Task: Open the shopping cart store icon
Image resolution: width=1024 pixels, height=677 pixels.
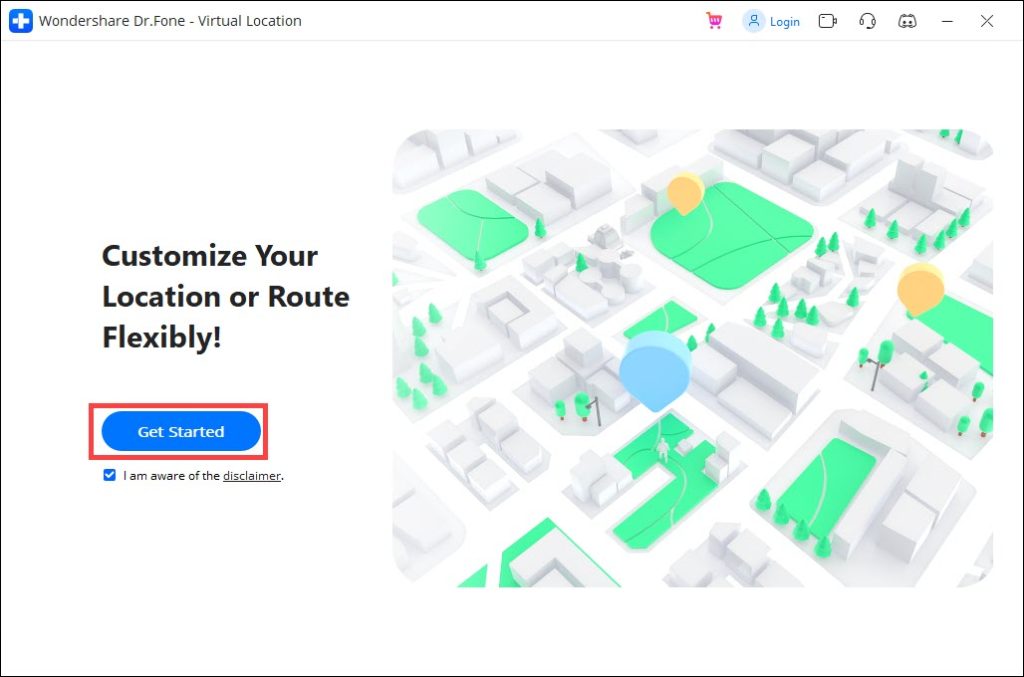Action: point(714,21)
